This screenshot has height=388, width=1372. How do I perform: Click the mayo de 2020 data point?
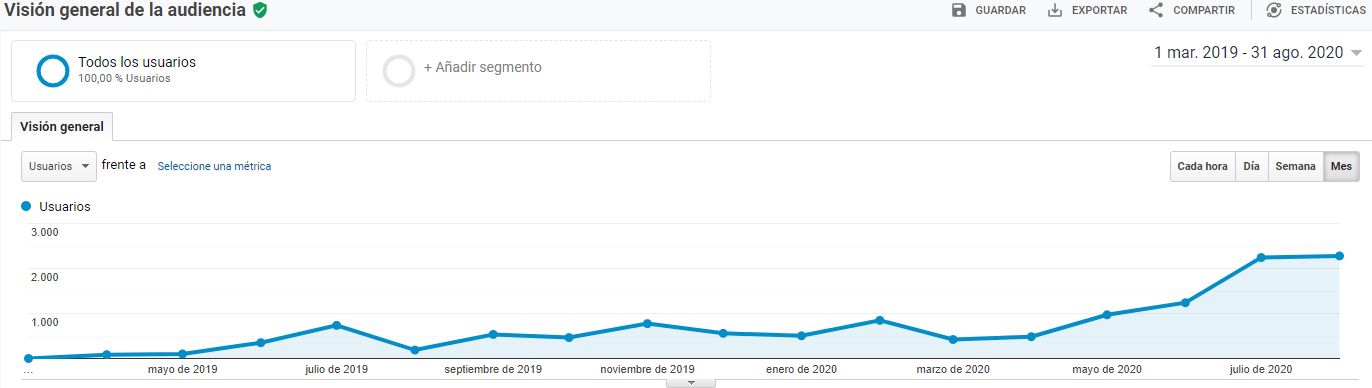pos(1107,315)
